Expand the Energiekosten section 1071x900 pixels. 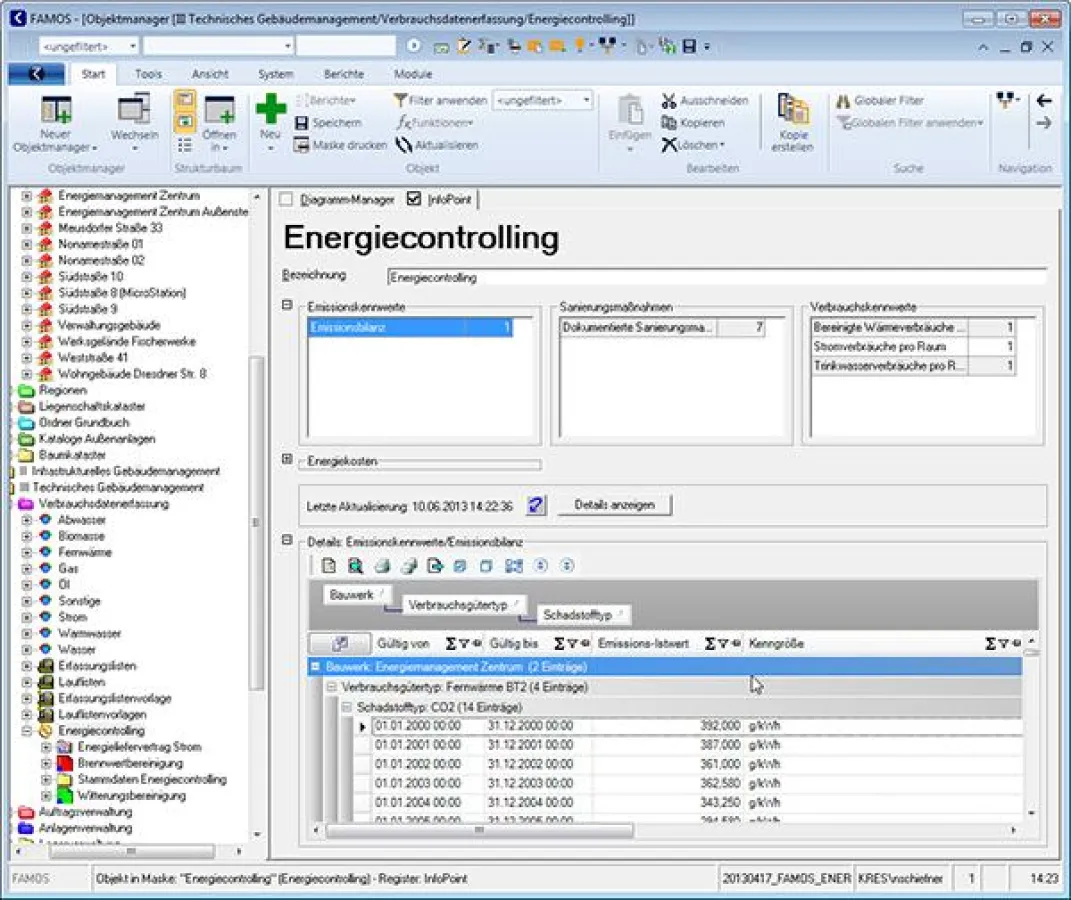click(288, 460)
